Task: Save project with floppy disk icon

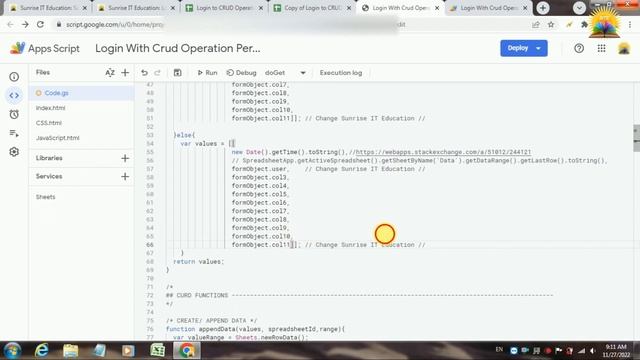Action: click(177, 73)
